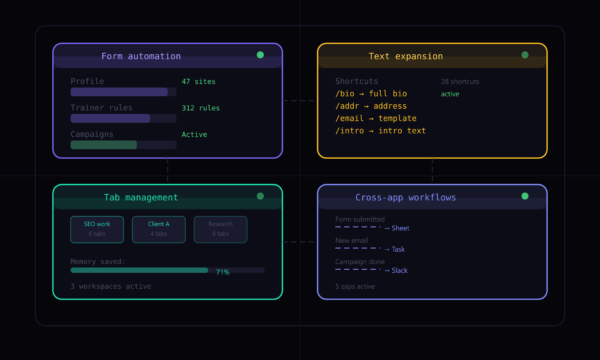Click '5 zaps active' text

[355, 286]
